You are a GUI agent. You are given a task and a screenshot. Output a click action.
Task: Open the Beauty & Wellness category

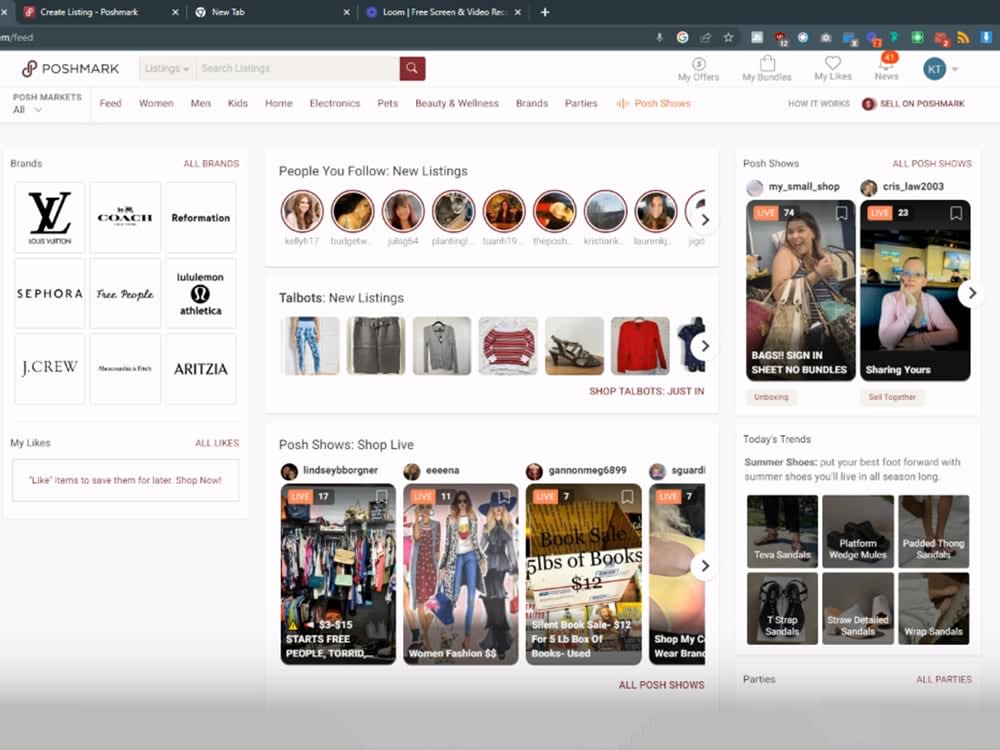(x=457, y=103)
